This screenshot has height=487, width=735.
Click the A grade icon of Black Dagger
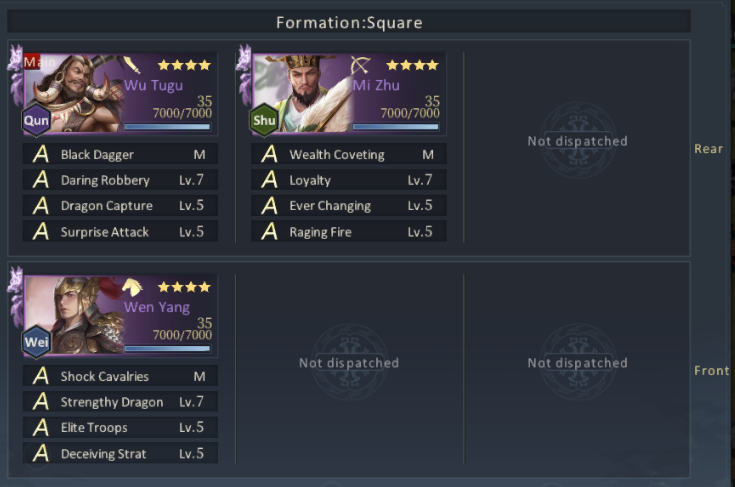[x=41, y=154]
